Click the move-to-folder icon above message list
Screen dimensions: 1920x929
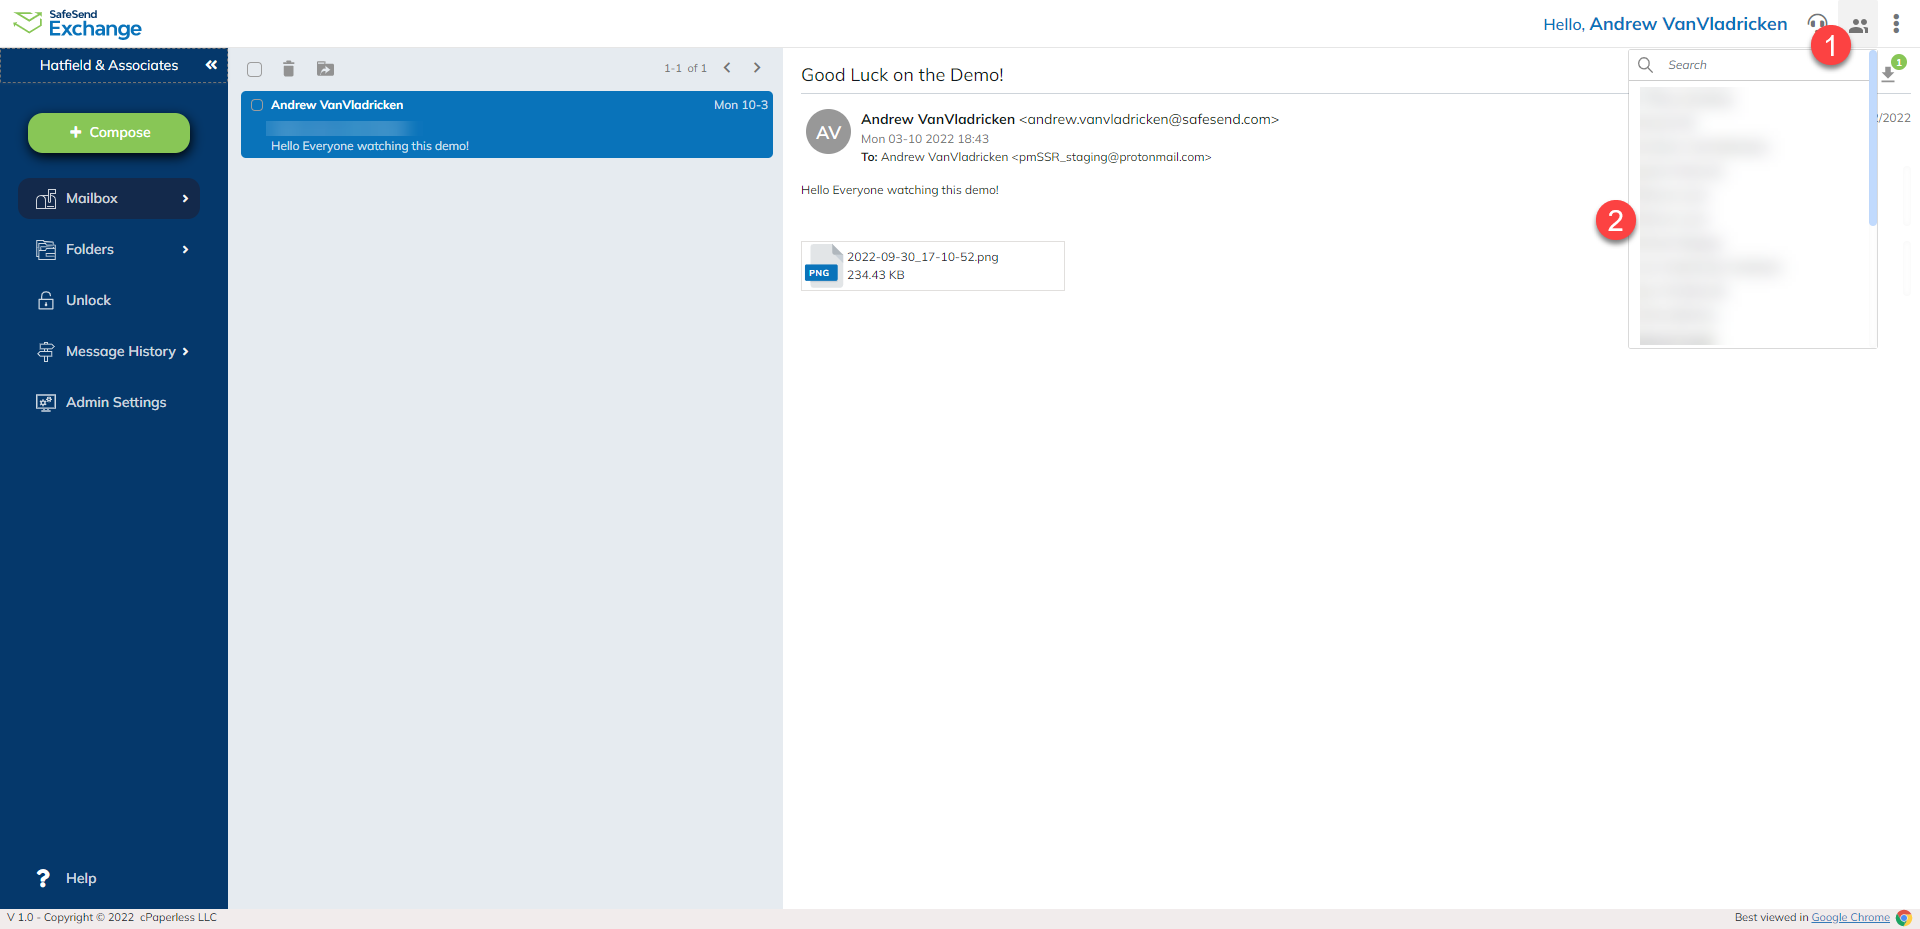click(x=325, y=68)
